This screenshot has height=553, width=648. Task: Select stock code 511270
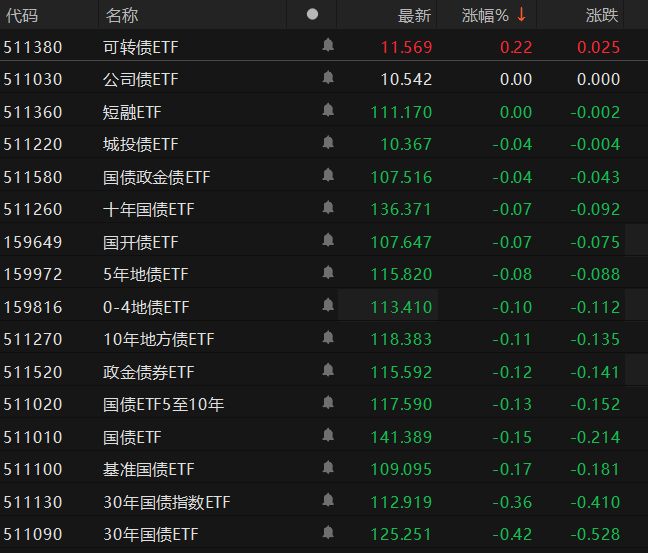(33, 339)
